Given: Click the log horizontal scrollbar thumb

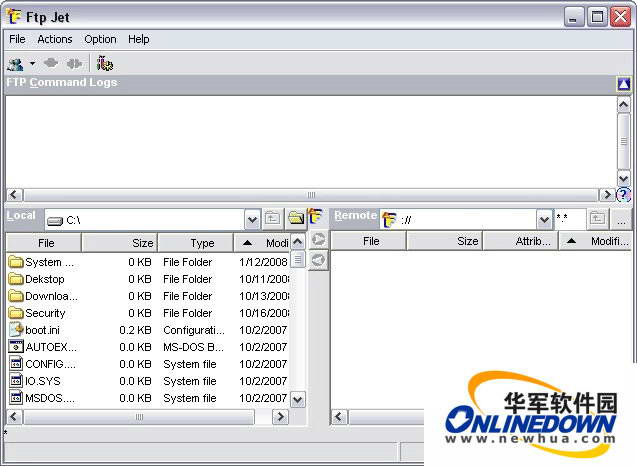Looking at the screenshot, I should (311, 195).
